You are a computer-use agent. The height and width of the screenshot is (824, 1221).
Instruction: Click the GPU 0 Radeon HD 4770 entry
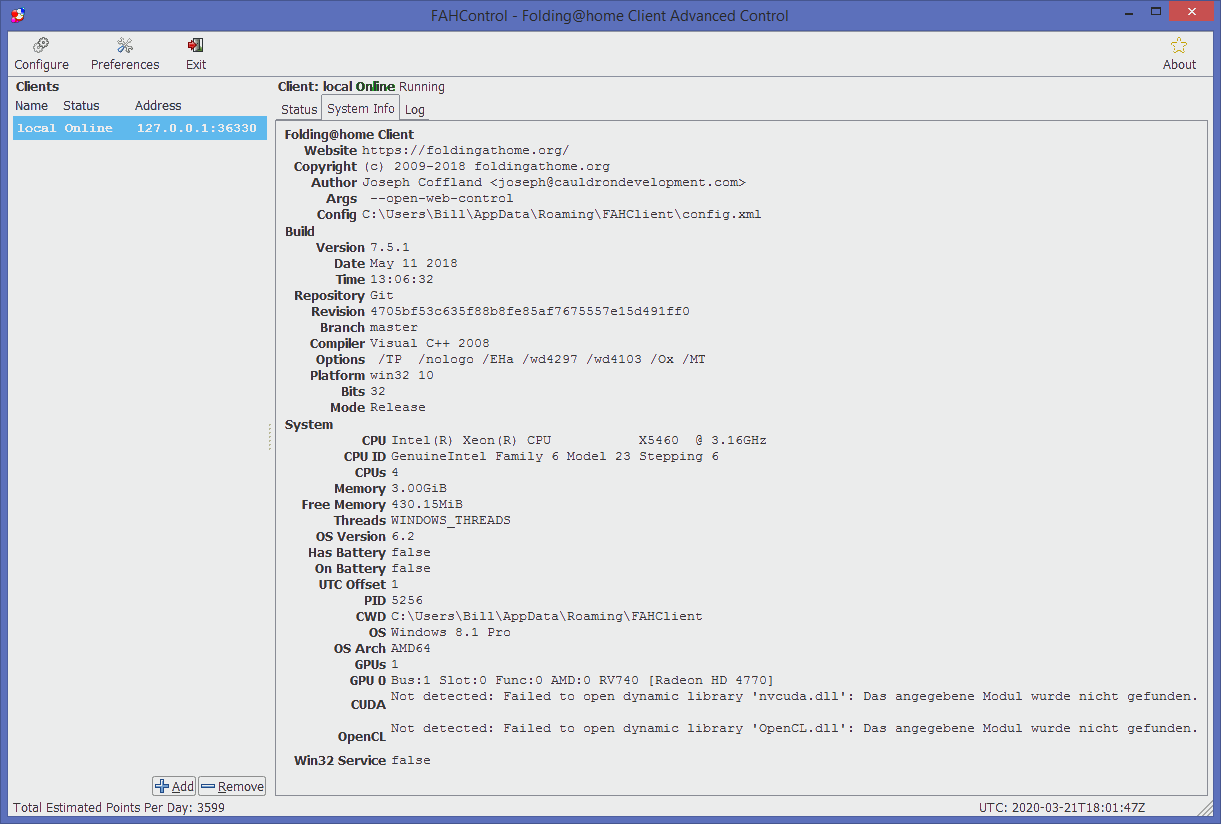(582, 680)
